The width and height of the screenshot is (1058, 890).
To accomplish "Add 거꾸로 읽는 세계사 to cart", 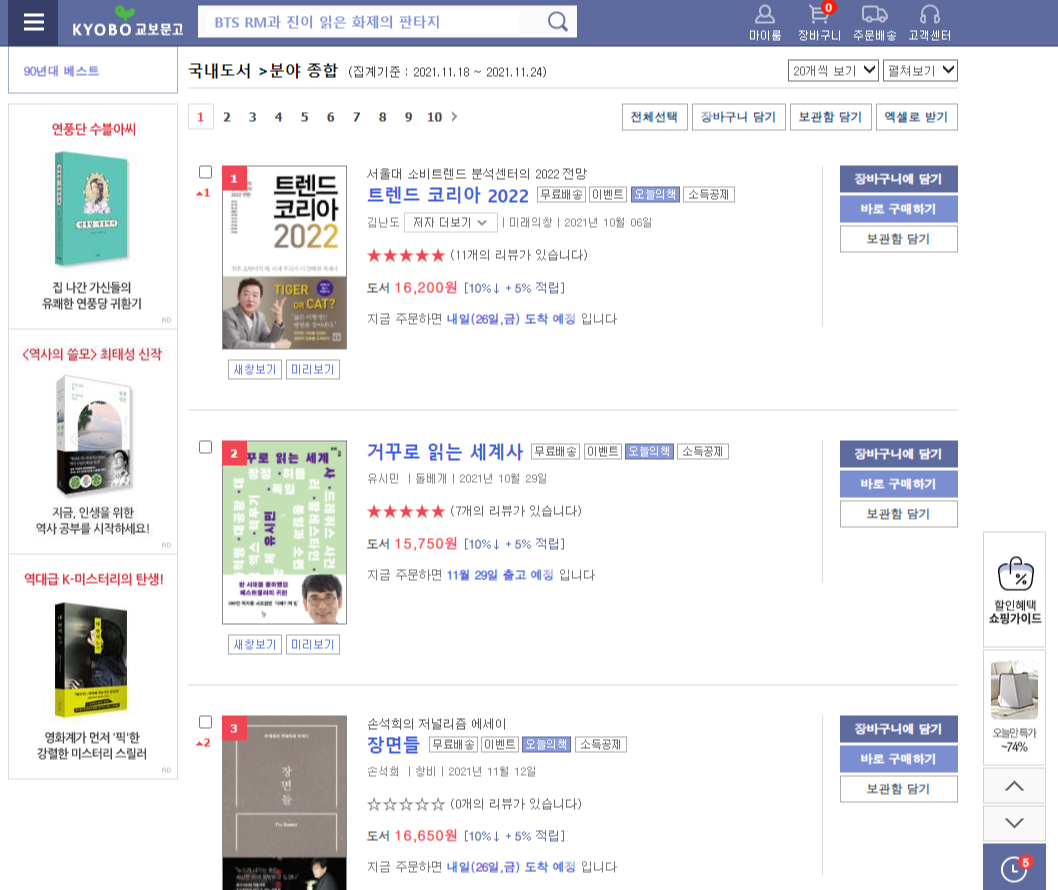I will [898, 453].
